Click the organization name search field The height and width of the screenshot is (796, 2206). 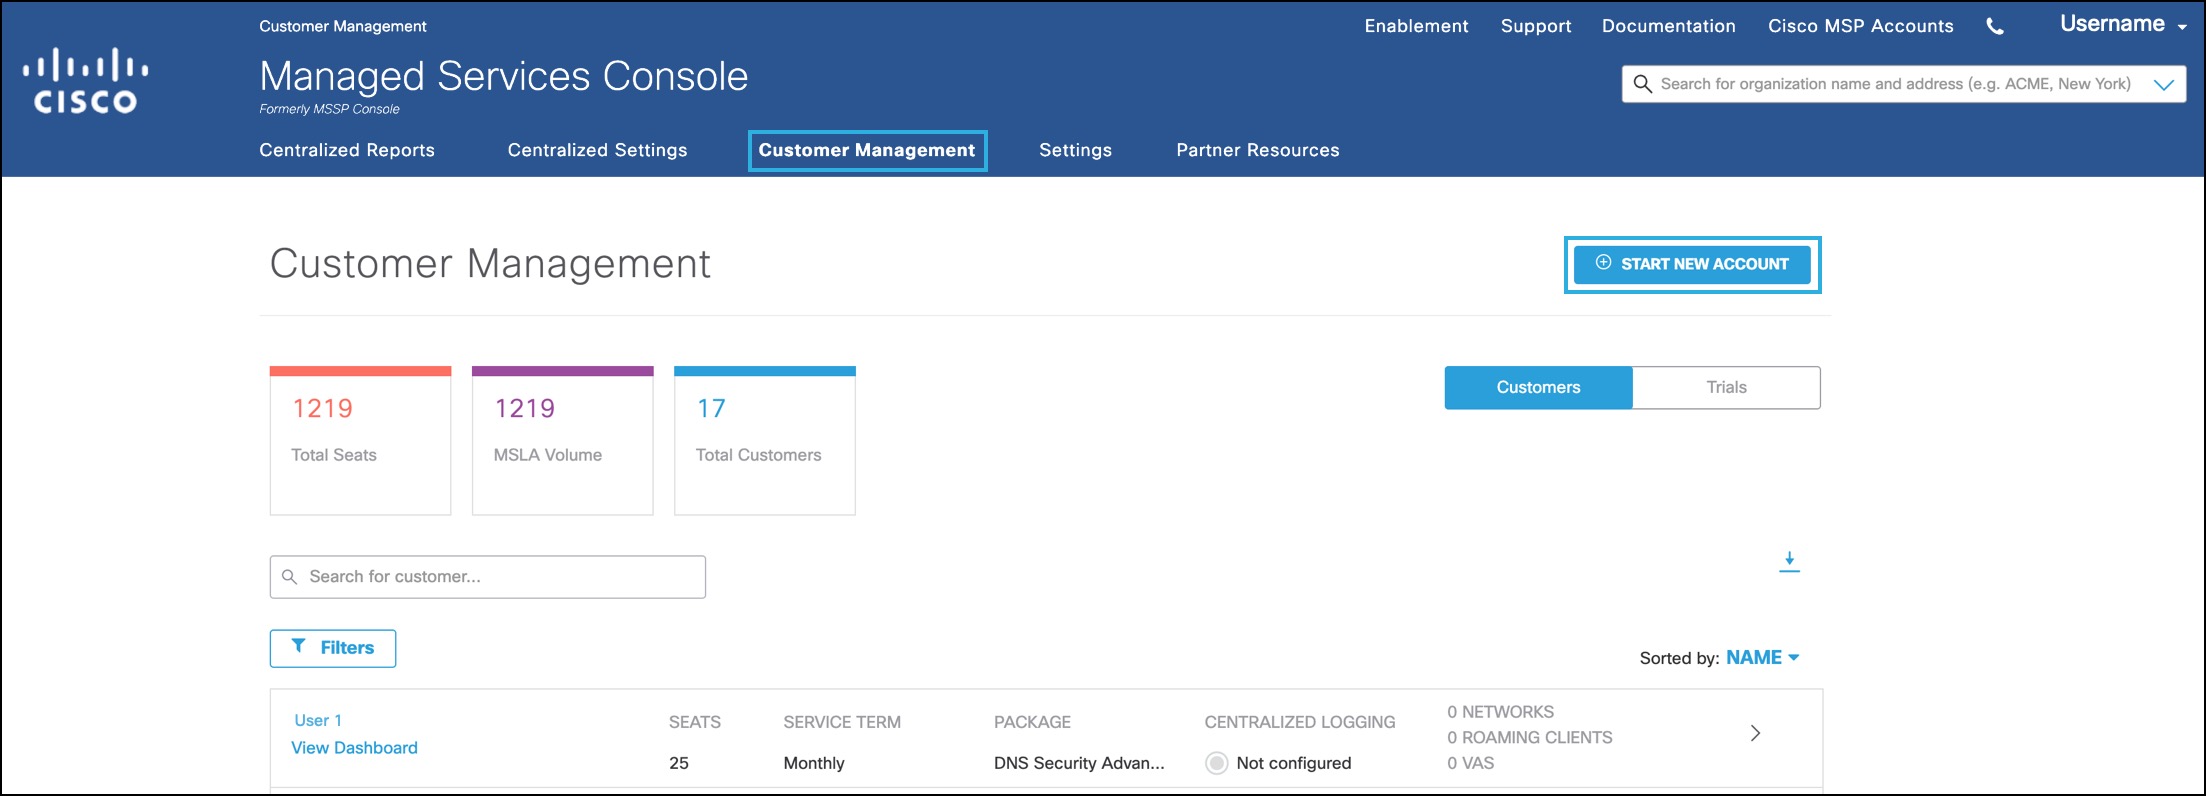pyautogui.click(x=1904, y=84)
